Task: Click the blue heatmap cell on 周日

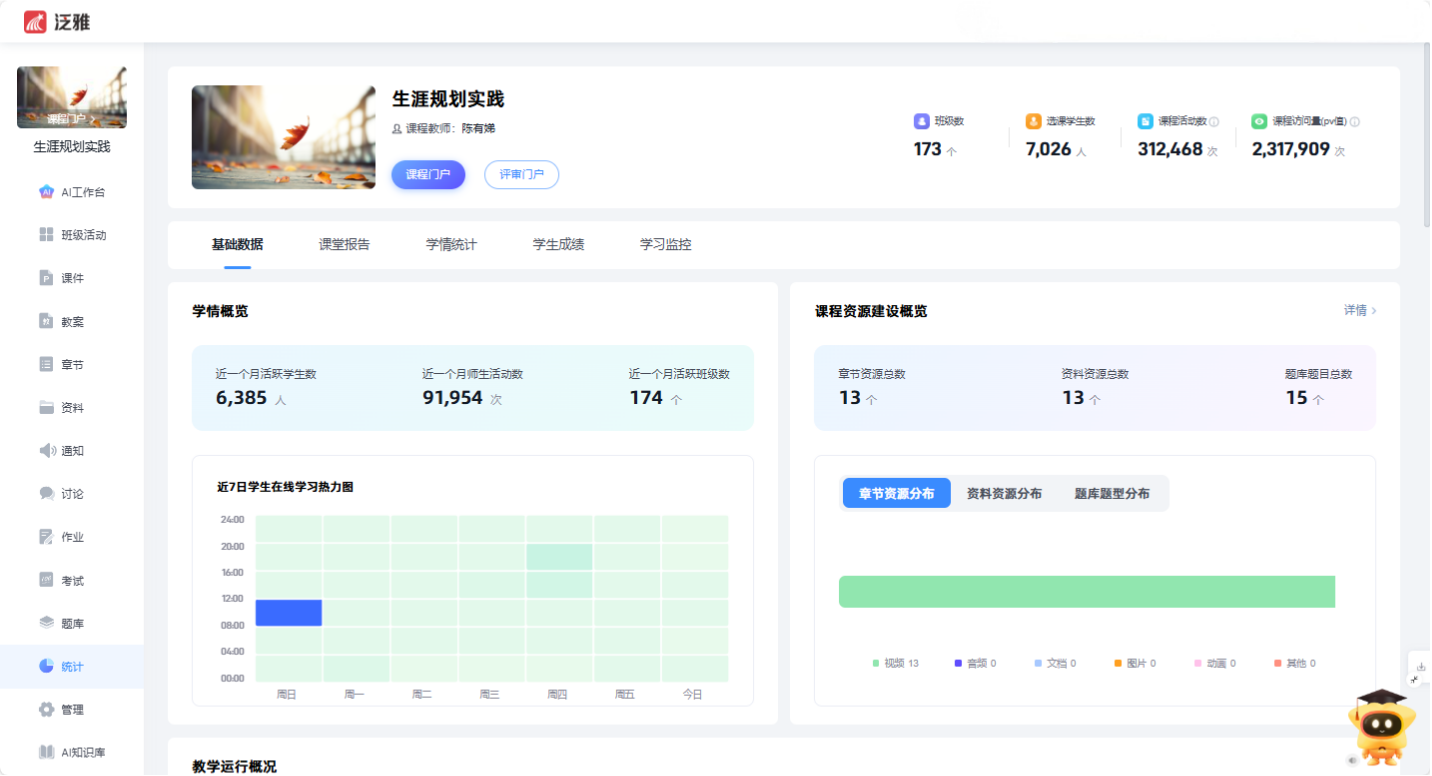Action: (289, 613)
